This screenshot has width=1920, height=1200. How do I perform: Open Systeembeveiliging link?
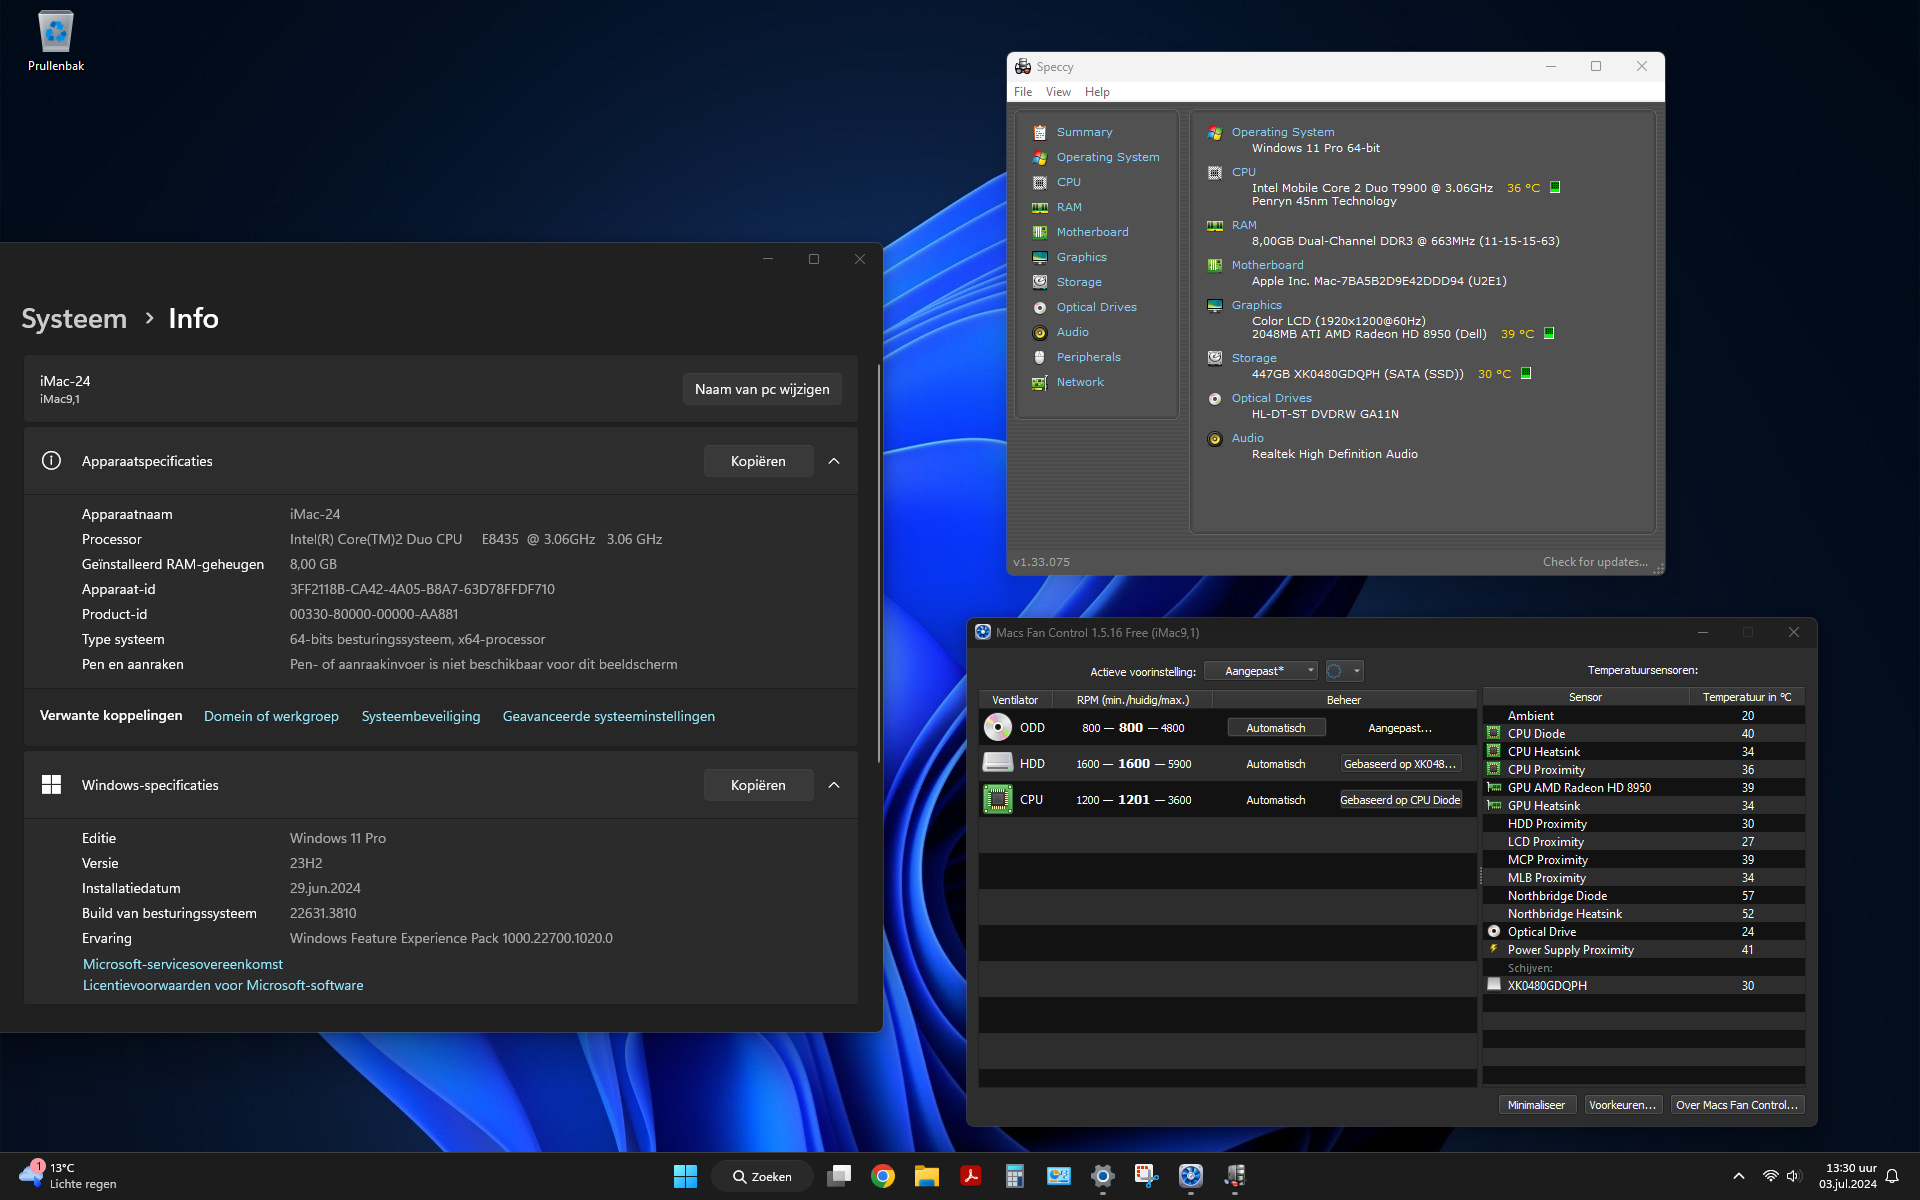[421, 716]
